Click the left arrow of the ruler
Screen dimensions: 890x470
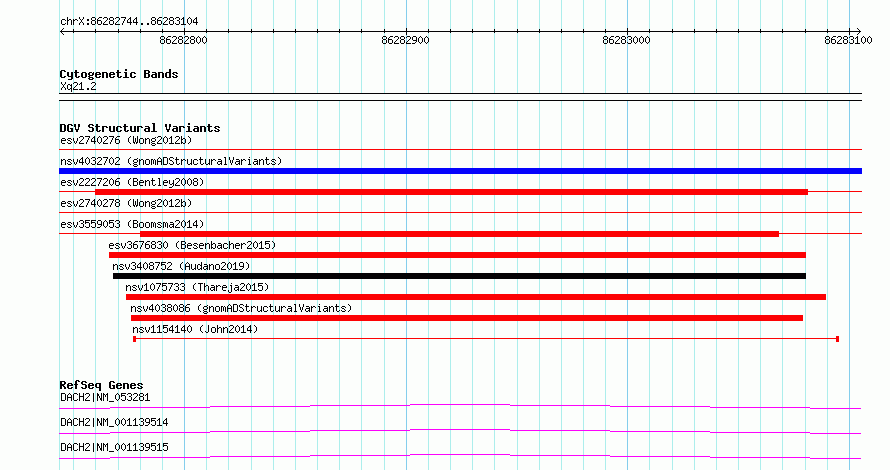pyautogui.click(x=62, y=32)
